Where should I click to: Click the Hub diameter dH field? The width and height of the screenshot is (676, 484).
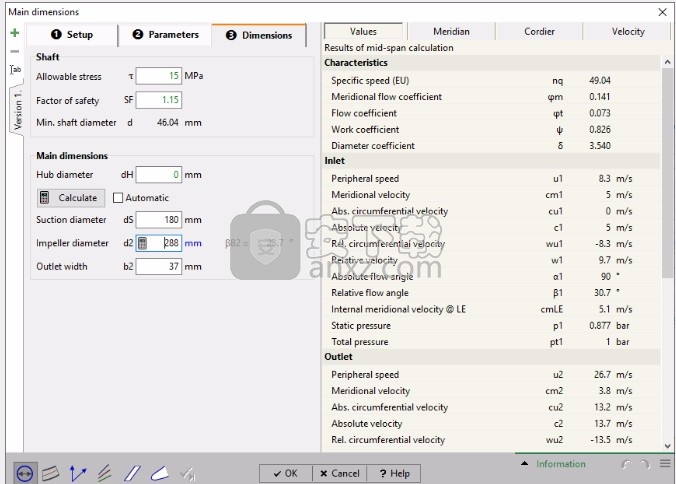tap(159, 175)
